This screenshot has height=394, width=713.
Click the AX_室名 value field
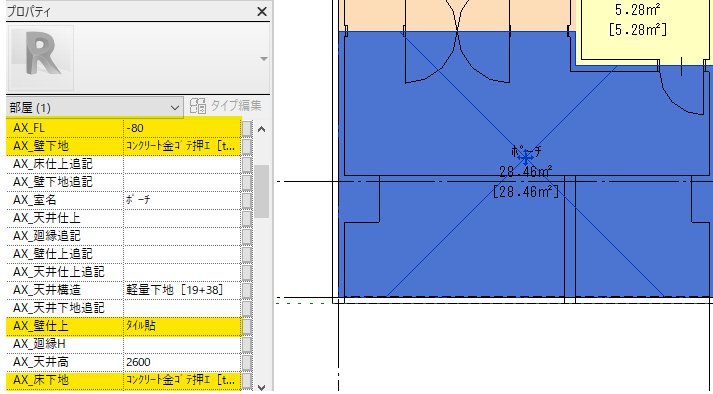pos(182,200)
